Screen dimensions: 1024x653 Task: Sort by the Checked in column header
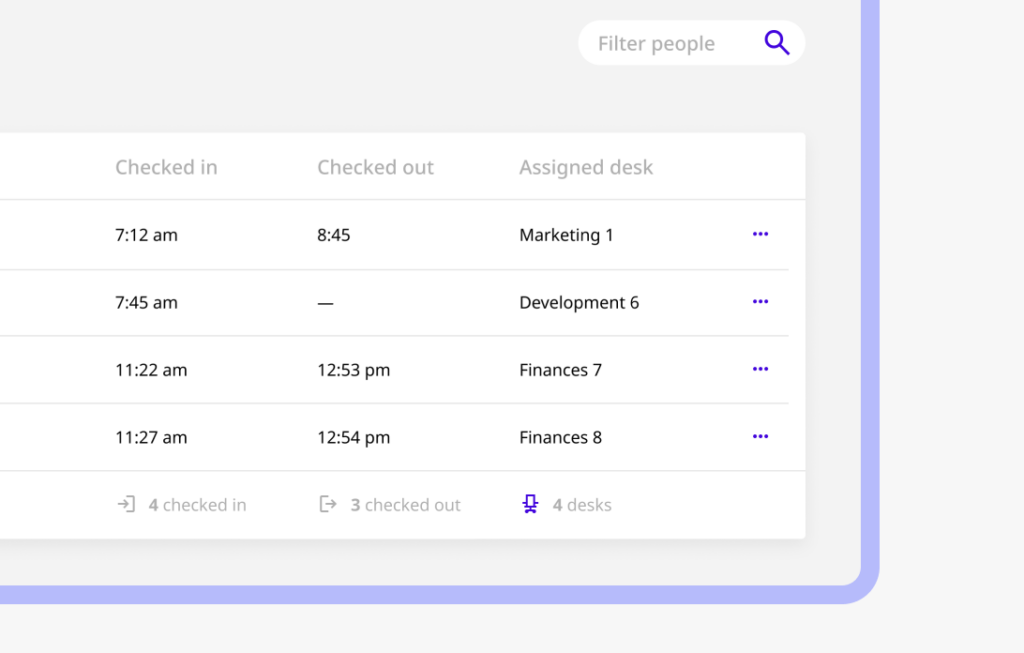pos(167,167)
